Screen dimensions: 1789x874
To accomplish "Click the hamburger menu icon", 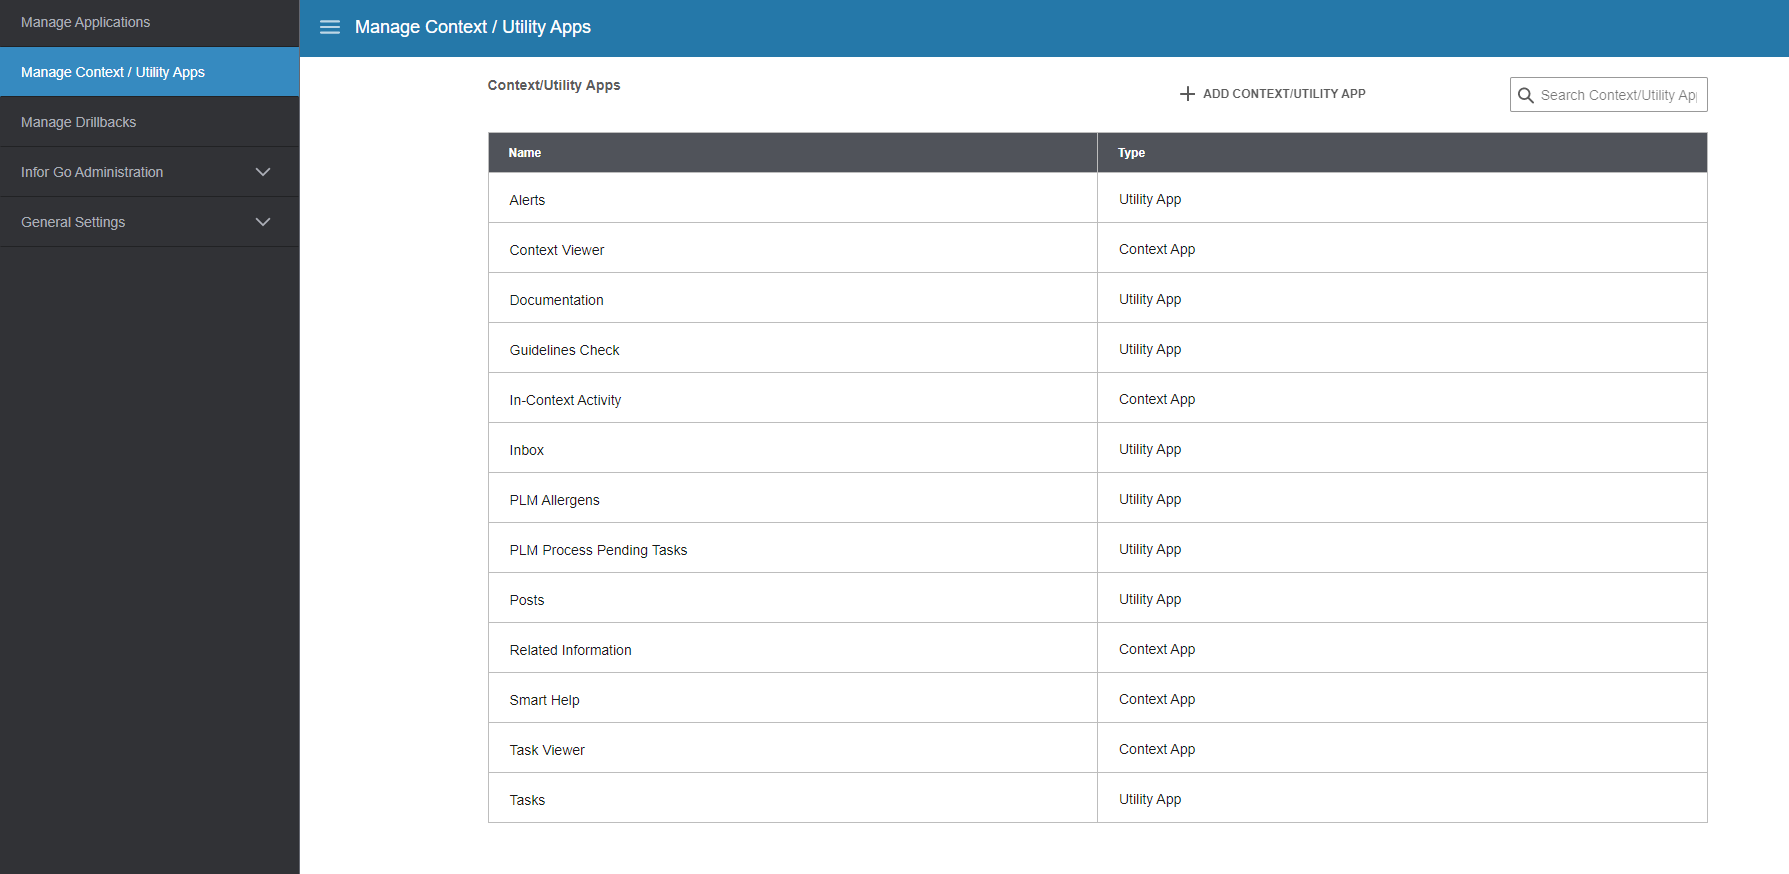I will pos(329,27).
